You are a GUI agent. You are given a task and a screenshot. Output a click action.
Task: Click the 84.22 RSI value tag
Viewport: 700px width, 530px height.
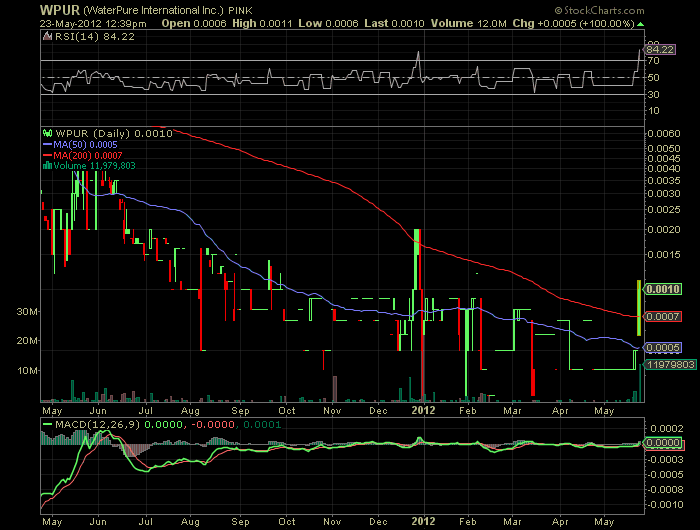660,50
